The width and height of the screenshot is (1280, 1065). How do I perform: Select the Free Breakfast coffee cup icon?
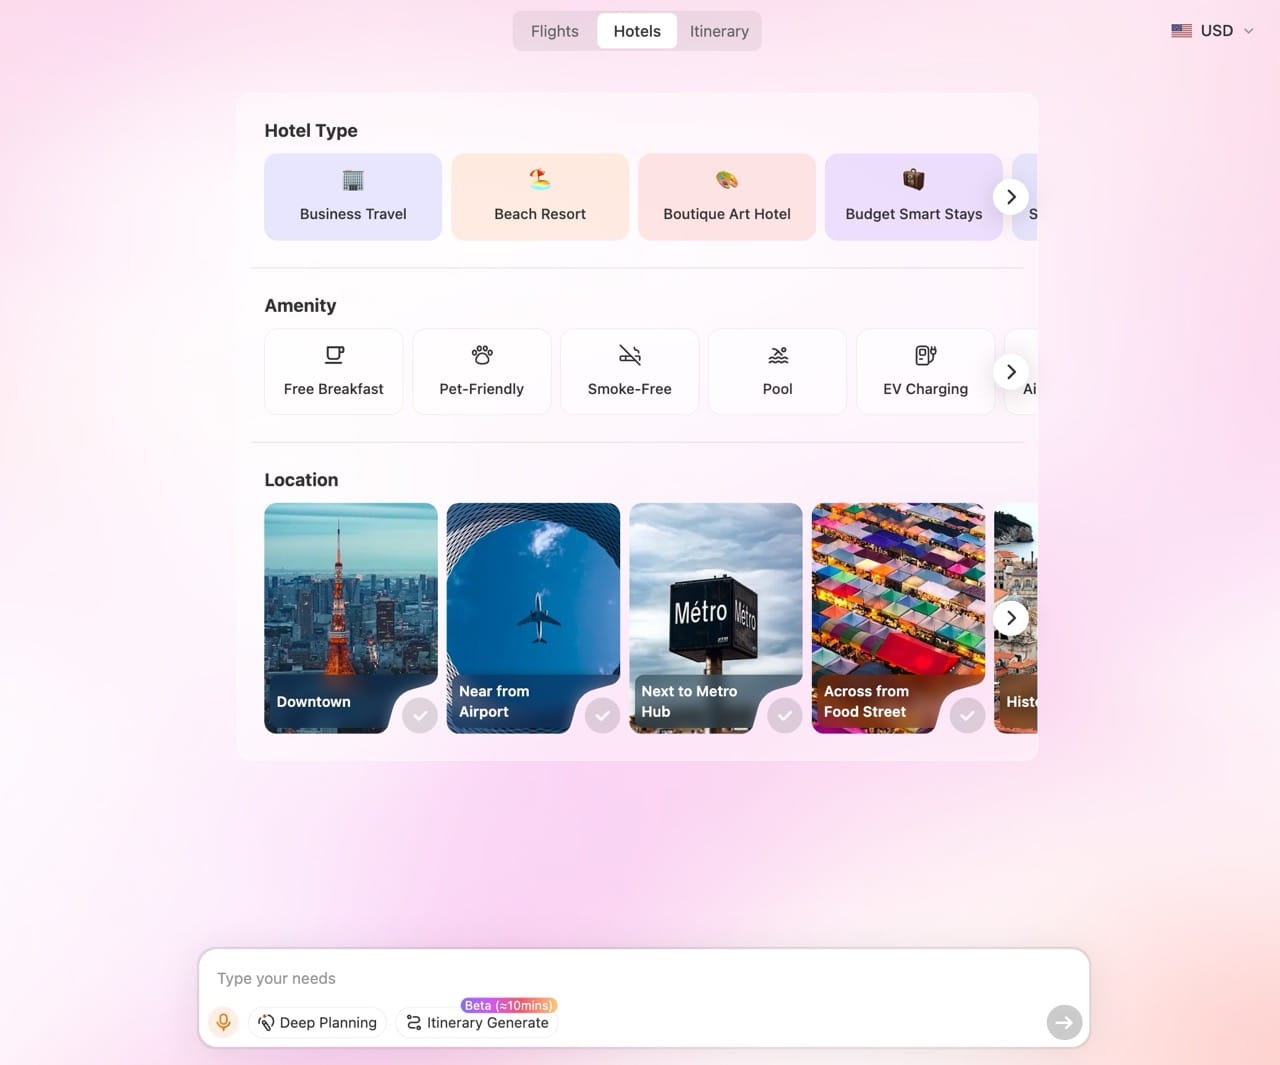point(334,355)
